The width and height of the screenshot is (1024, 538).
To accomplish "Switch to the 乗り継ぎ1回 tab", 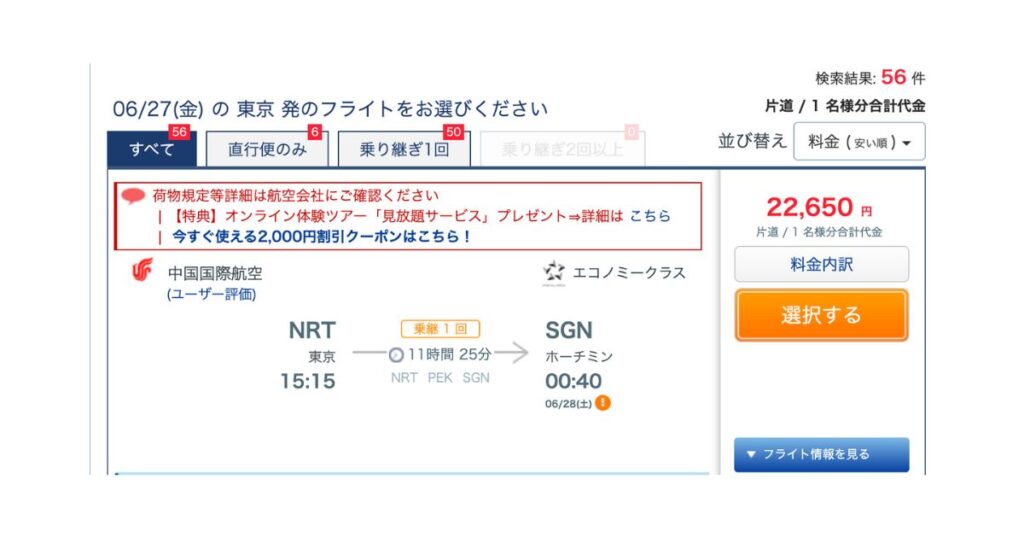I will pyautogui.click(x=404, y=149).
